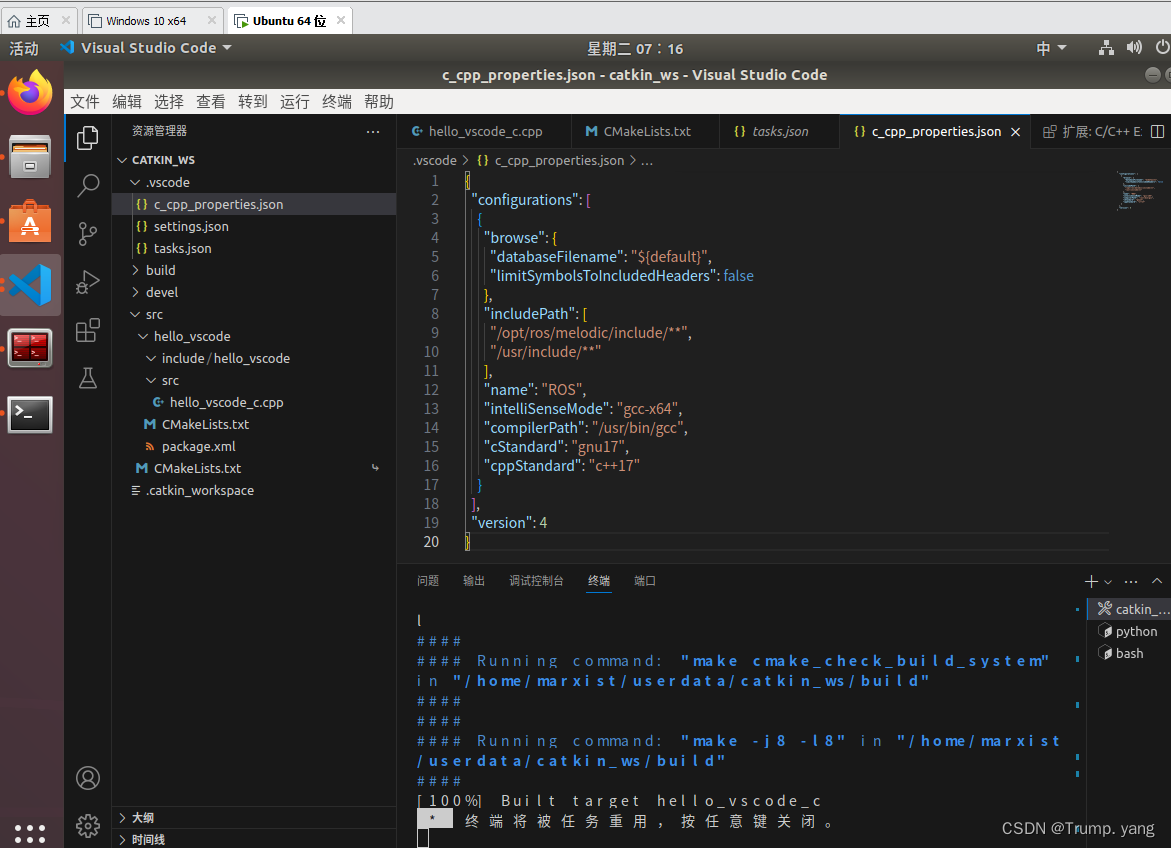Screen dimensions: 1171x848
Task: Split the editor right
Action: tap(1158, 131)
